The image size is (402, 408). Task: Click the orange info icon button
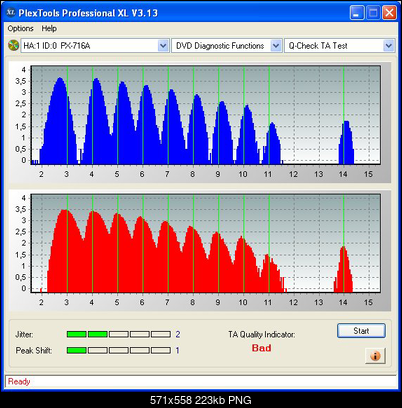tap(375, 356)
